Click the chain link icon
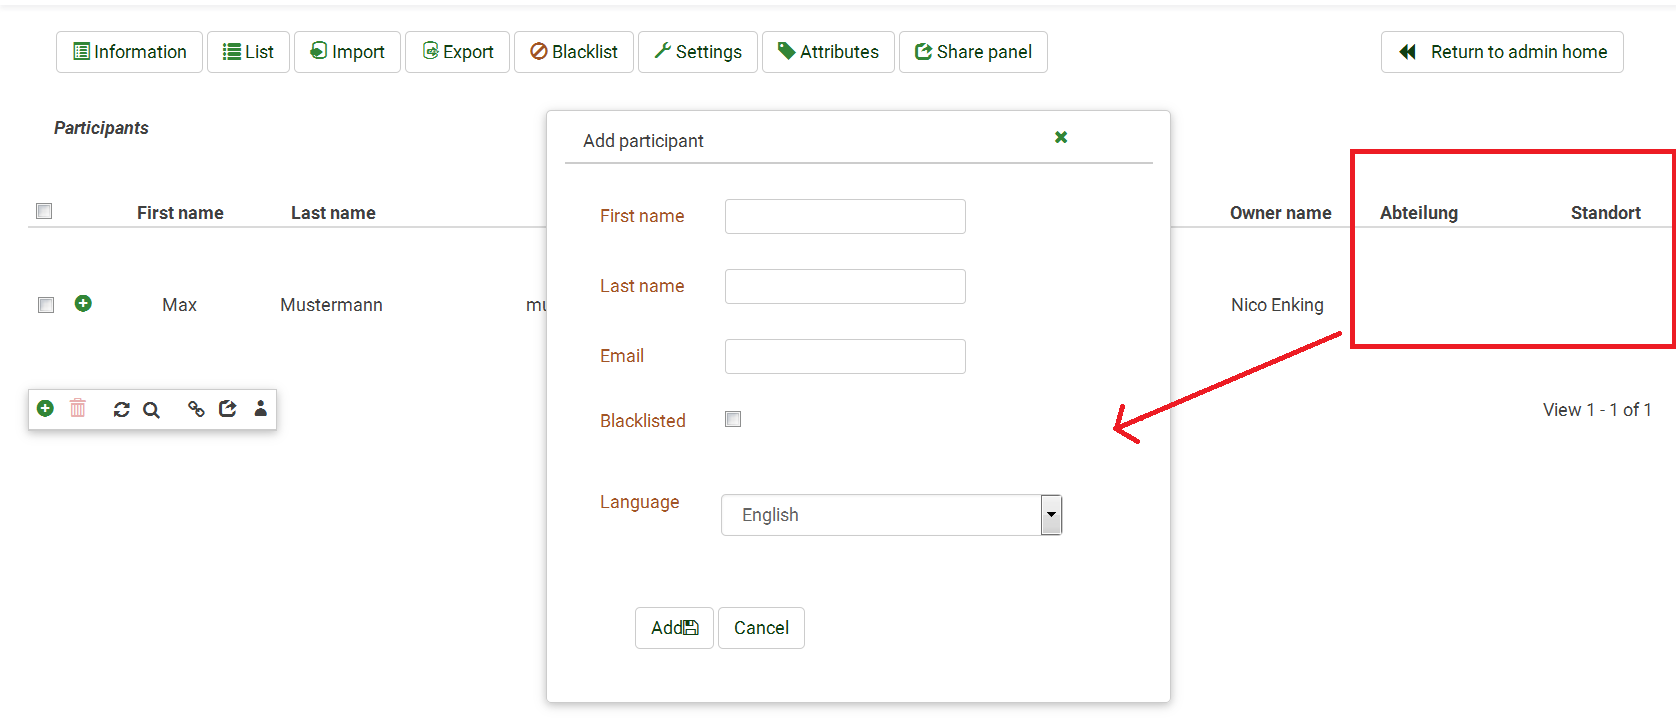 (196, 408)
